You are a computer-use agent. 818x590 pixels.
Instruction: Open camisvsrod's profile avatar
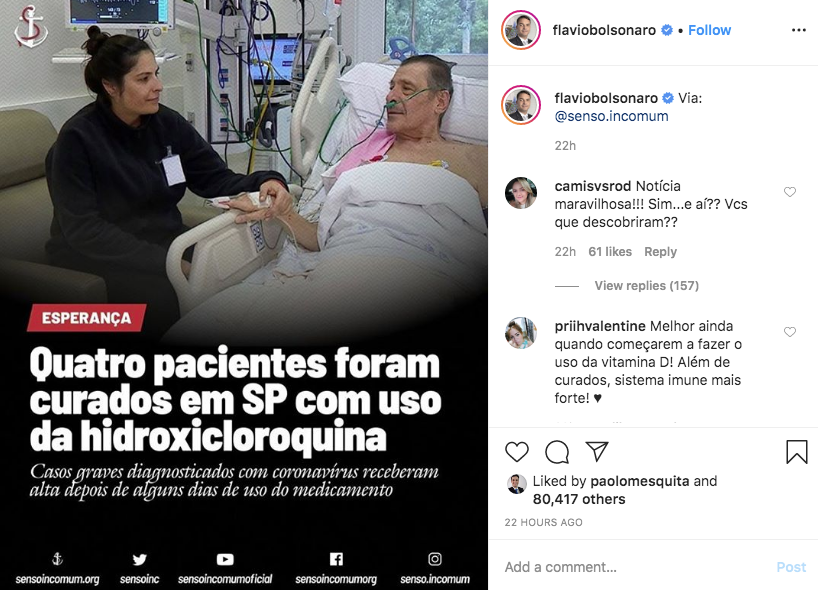521,192
